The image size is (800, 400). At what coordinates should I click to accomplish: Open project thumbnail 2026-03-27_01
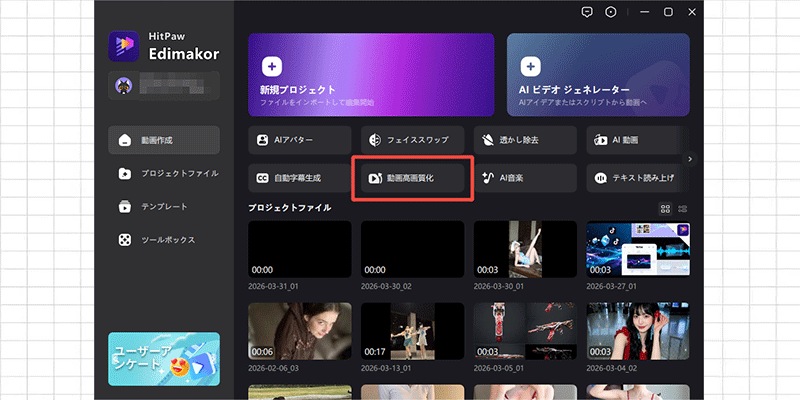click(638, 249)
